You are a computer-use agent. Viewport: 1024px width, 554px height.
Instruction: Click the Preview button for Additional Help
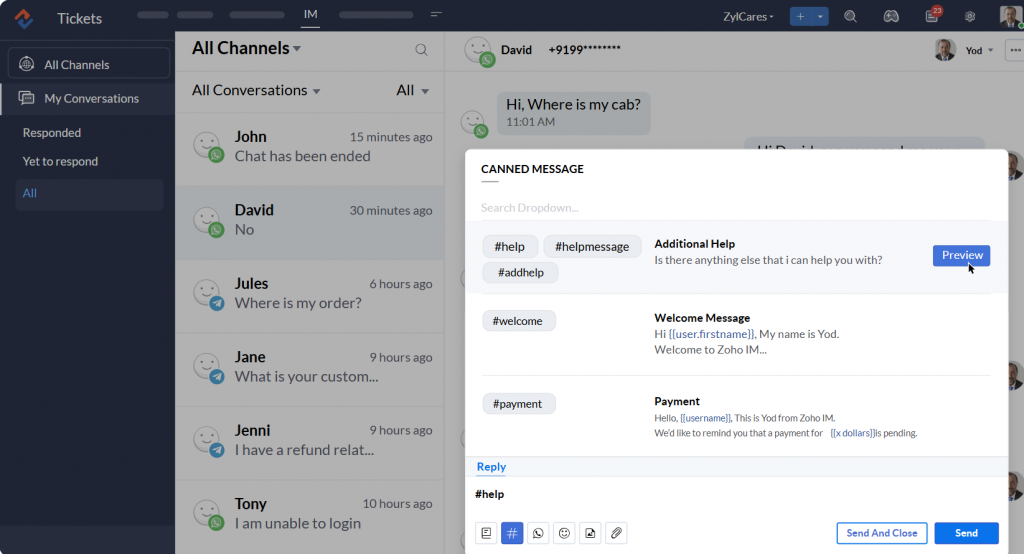[961, 256]
